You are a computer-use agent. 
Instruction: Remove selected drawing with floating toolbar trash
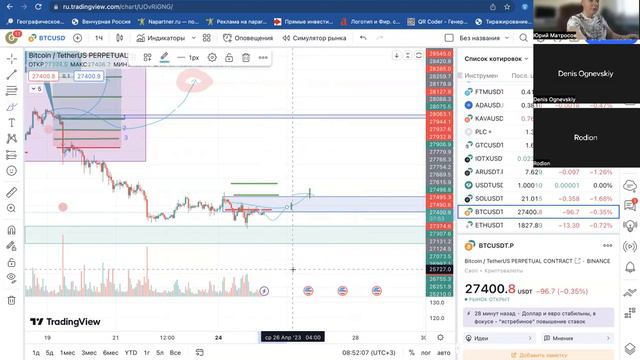coord(246,58)
